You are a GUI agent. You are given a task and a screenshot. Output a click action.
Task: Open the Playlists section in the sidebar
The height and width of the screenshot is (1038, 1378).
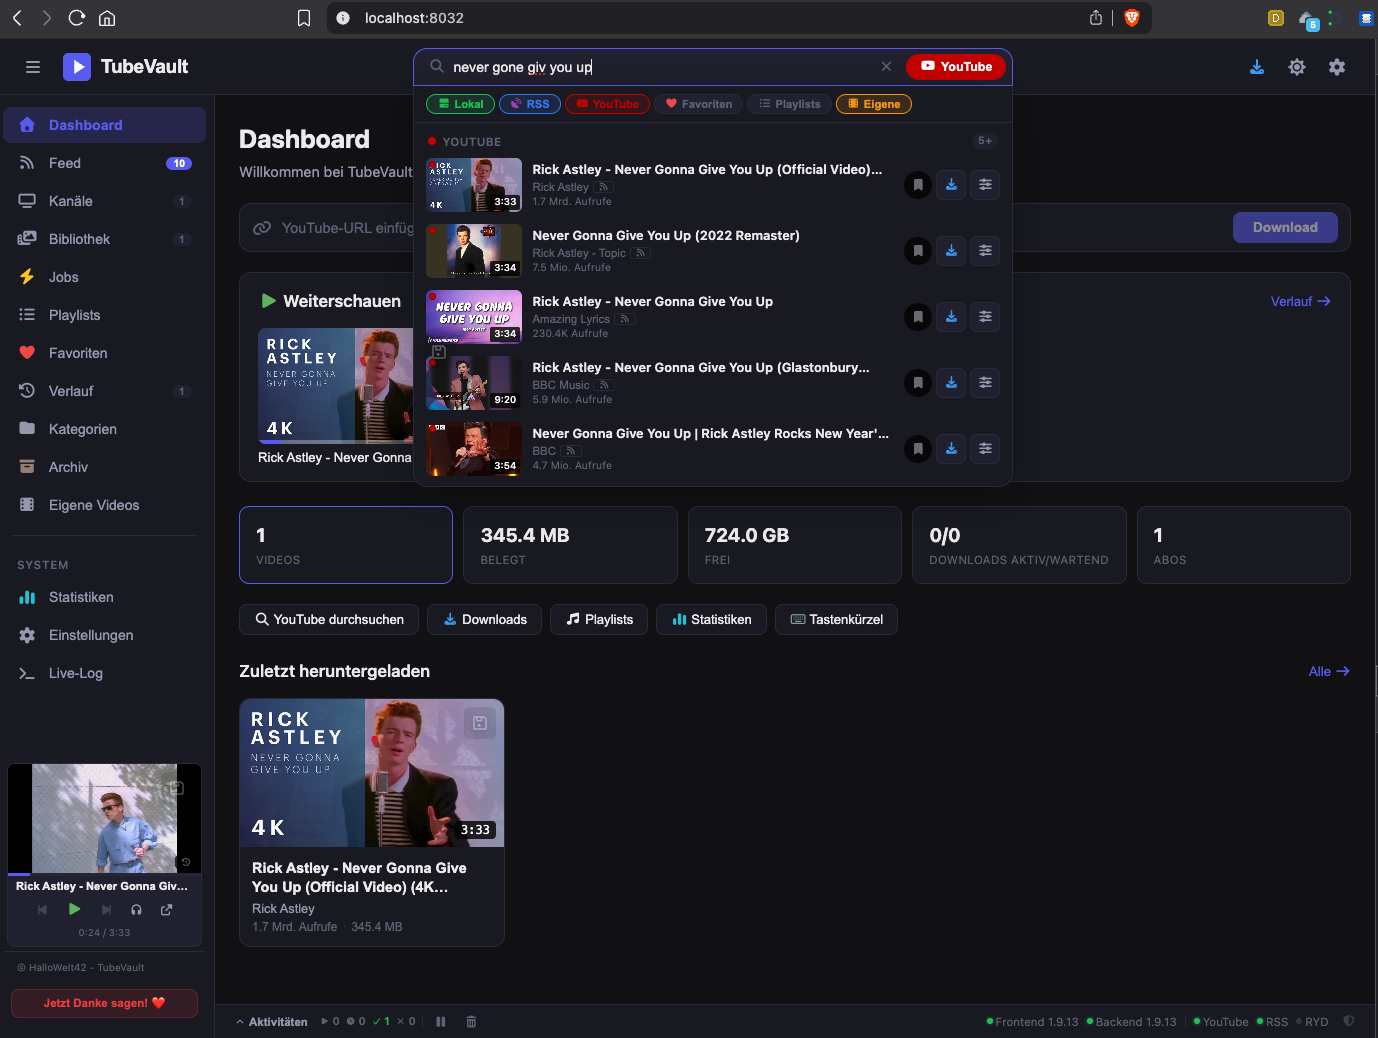click(73, 315)
